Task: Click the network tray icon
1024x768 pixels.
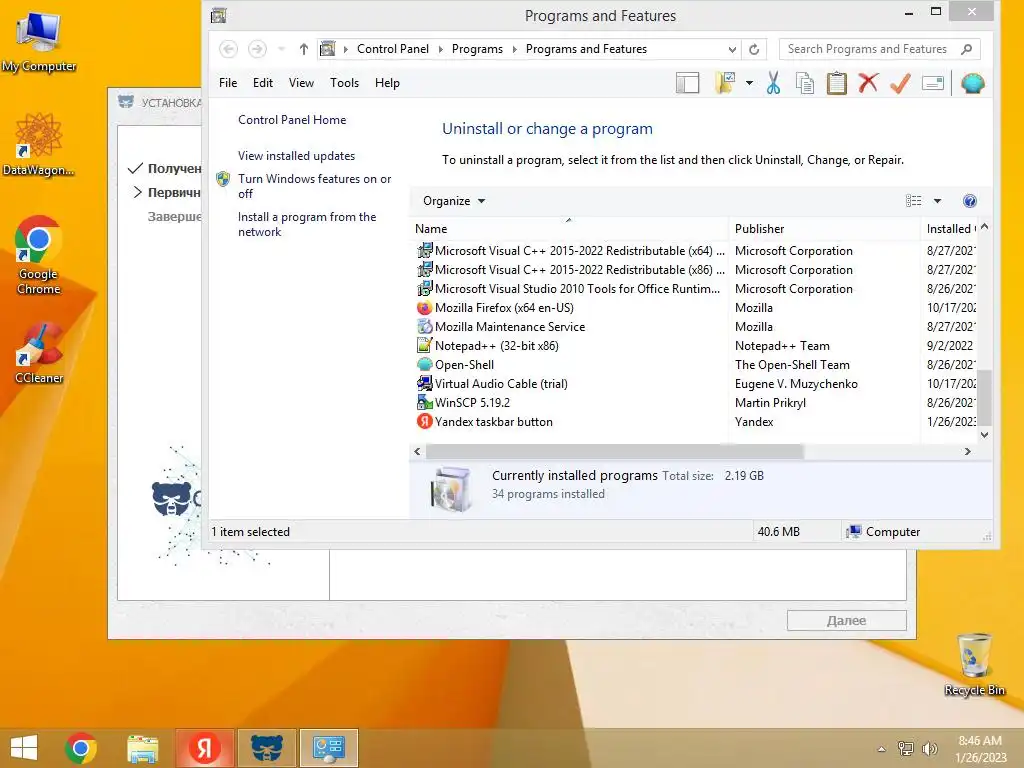Action: 906,749
